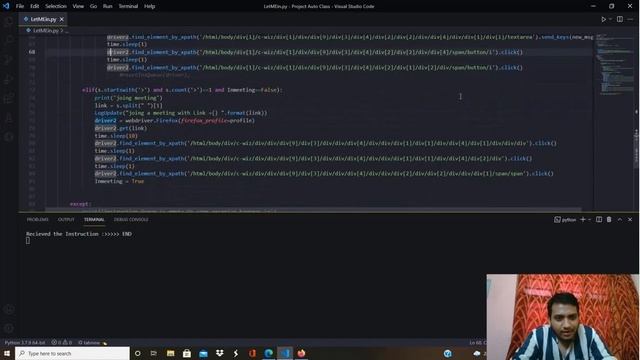Click the python terminal label
This screenshot has width=640, height=360.
coord(565,220)
